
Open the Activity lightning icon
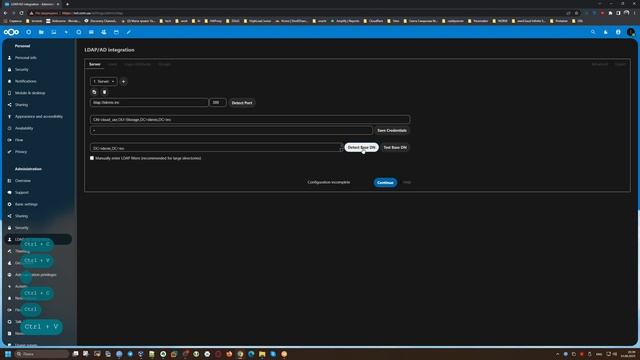tap(66, 32)
